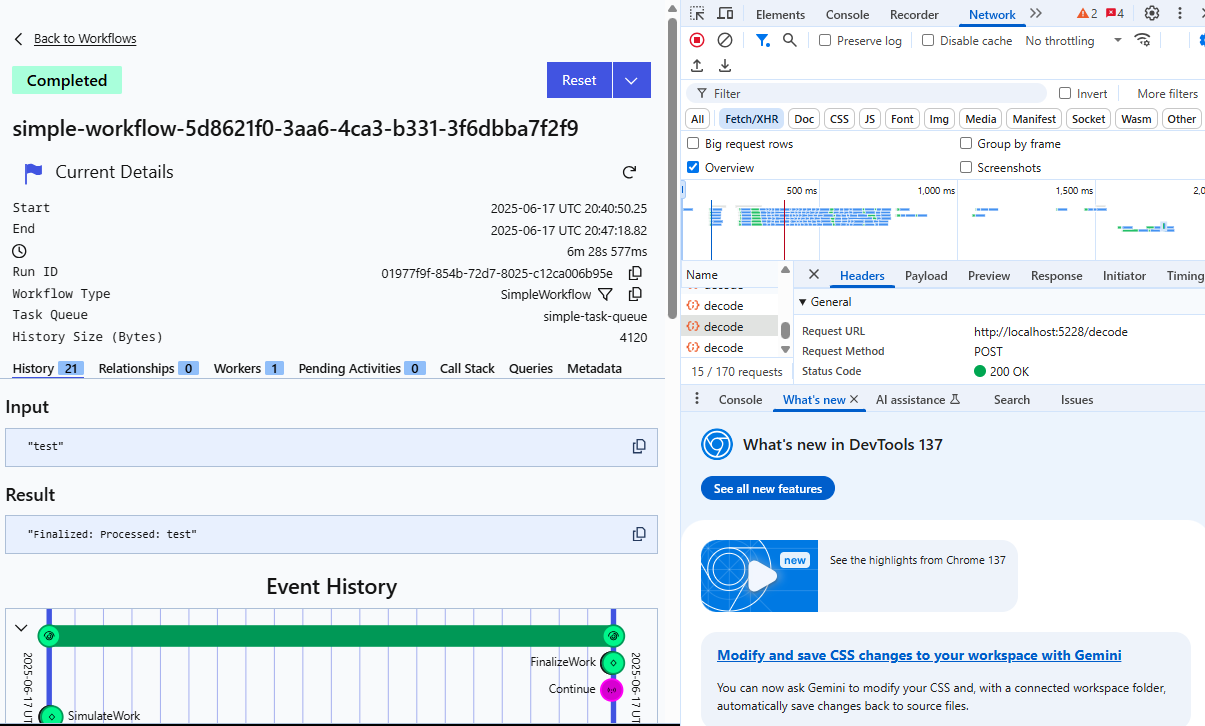The width and height of the screenshot is (1205, 726).
Task: Open DevTools settings gear
Action: 1152,14
